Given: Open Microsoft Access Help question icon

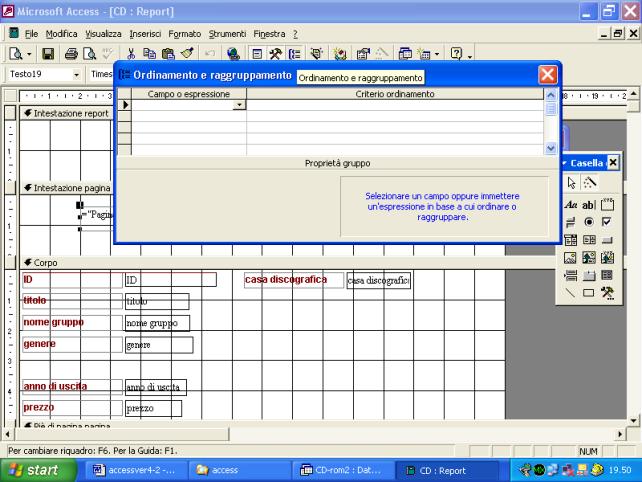Looking at the screenshot, I should [456, 54].
